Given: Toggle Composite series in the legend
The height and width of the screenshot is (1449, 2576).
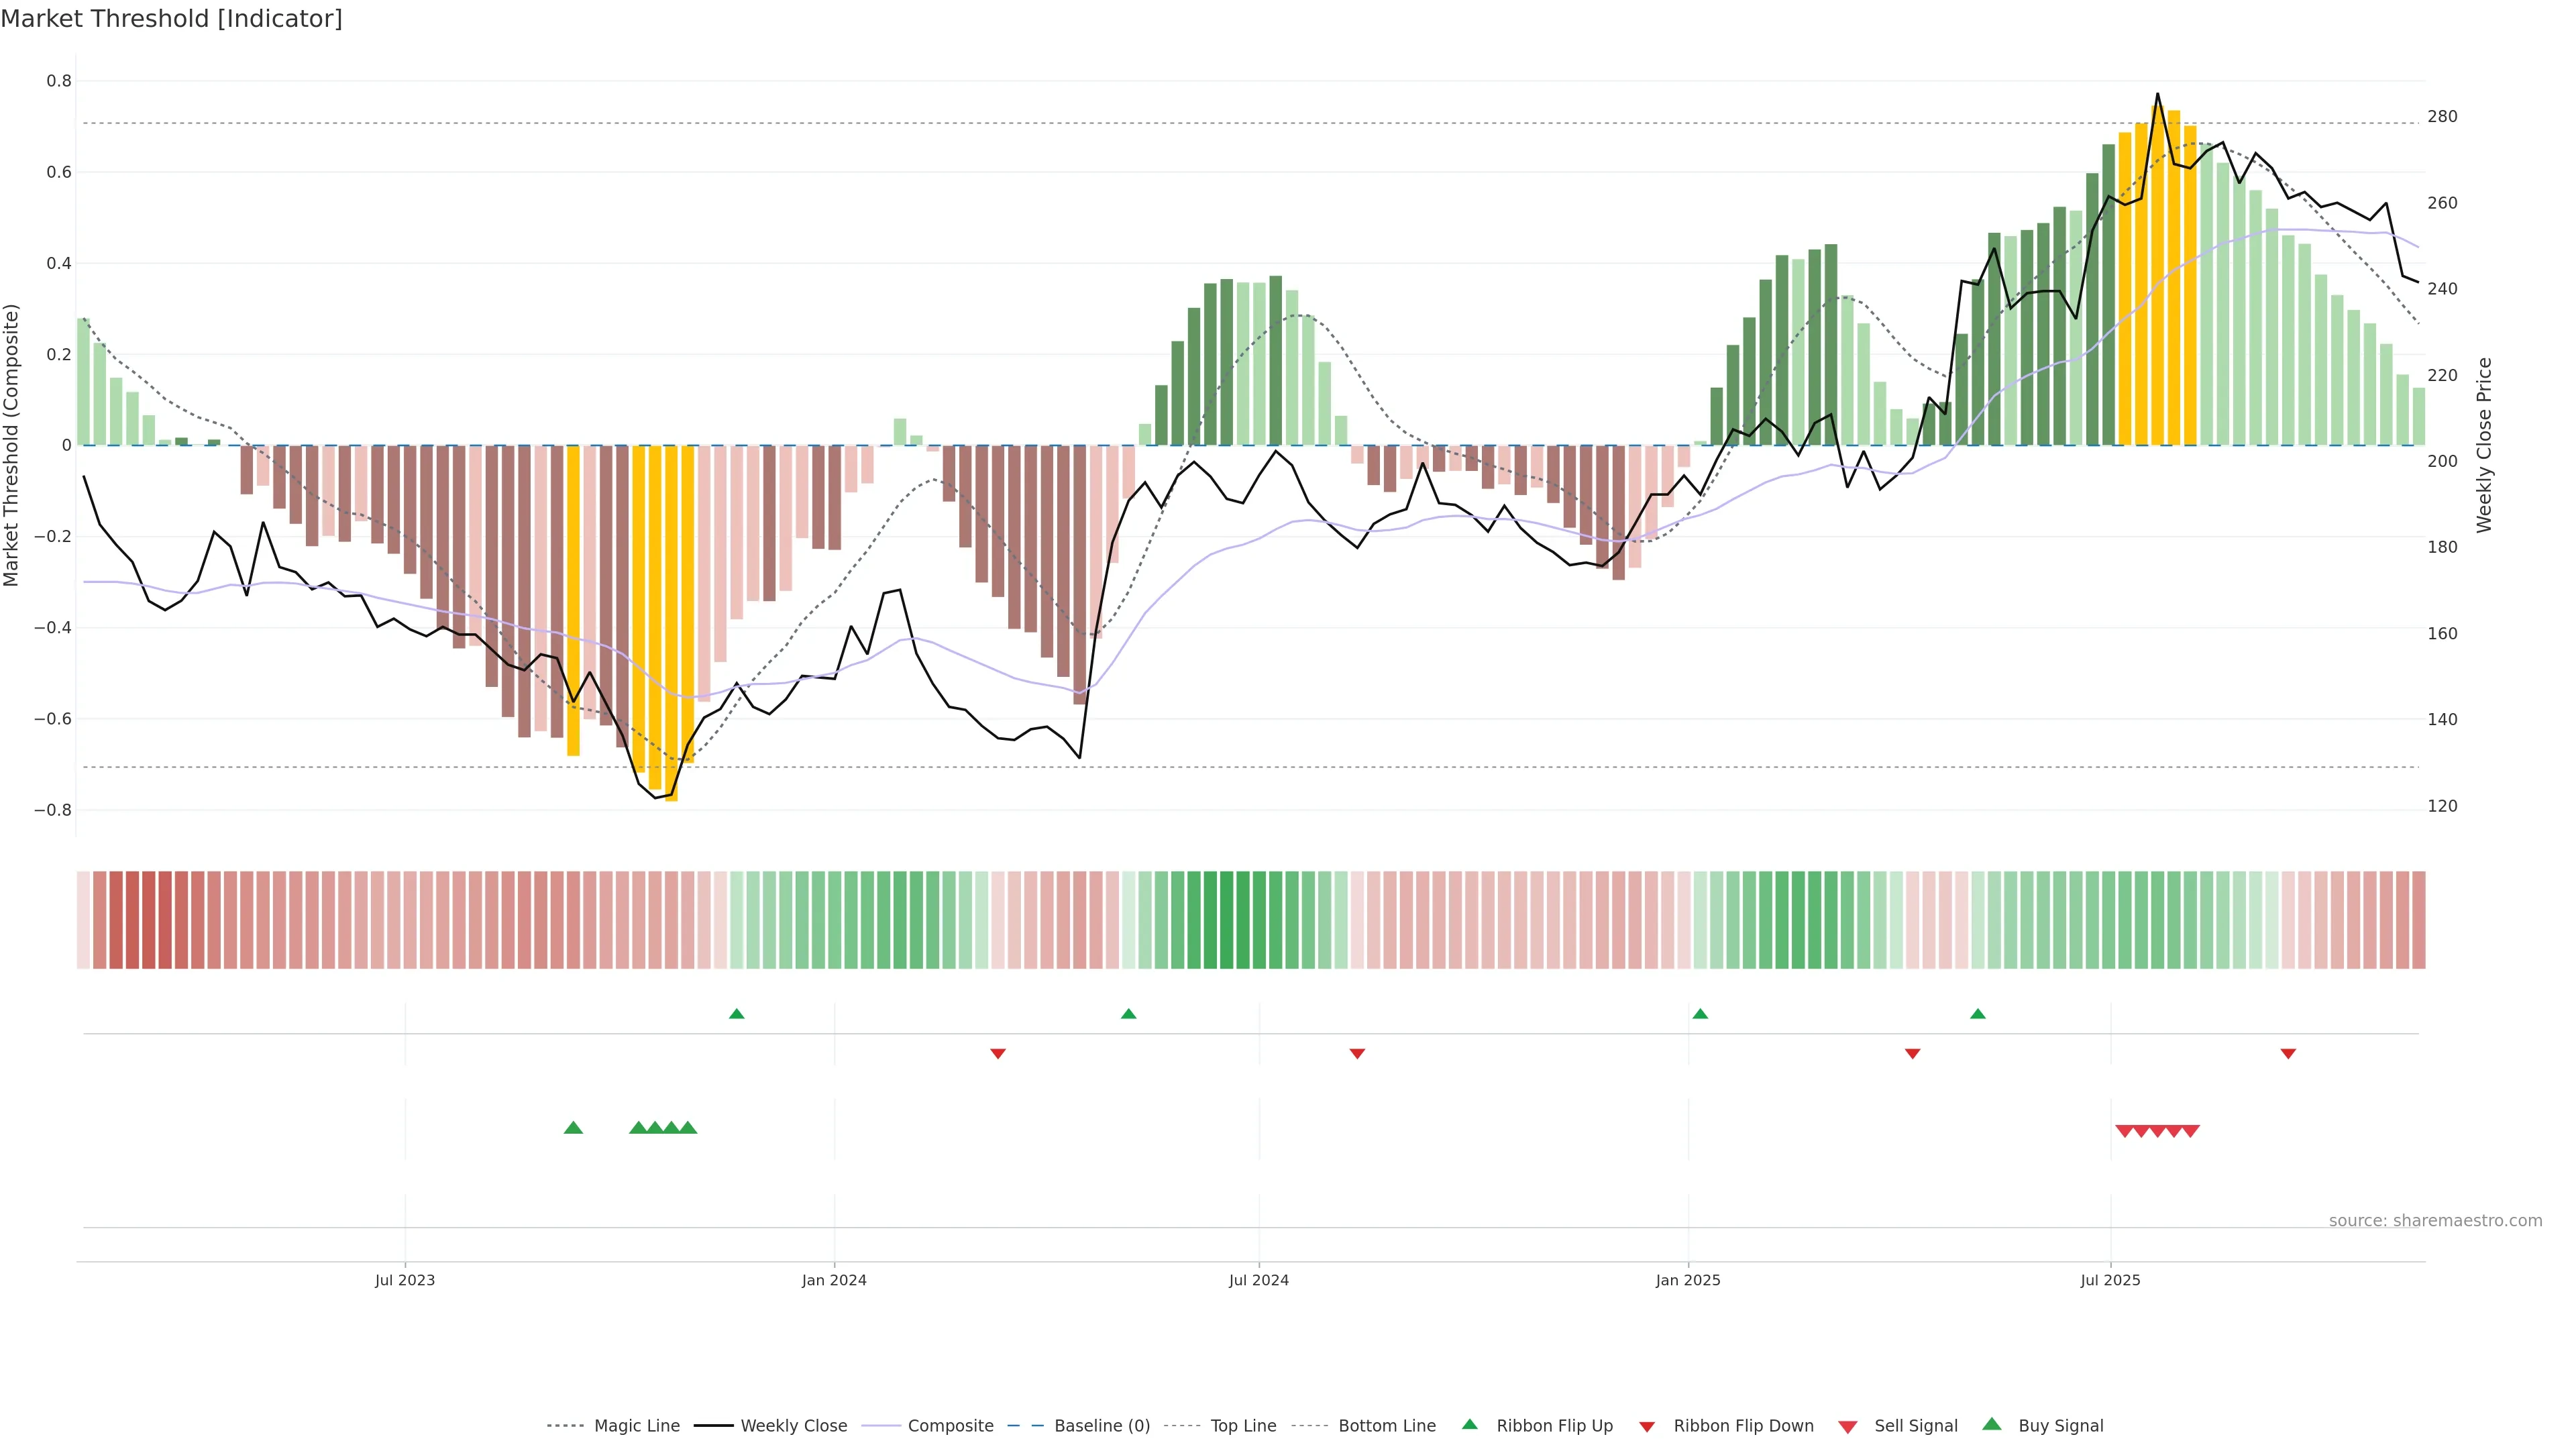Looking at the screenshot, I should coord(950,1426).
